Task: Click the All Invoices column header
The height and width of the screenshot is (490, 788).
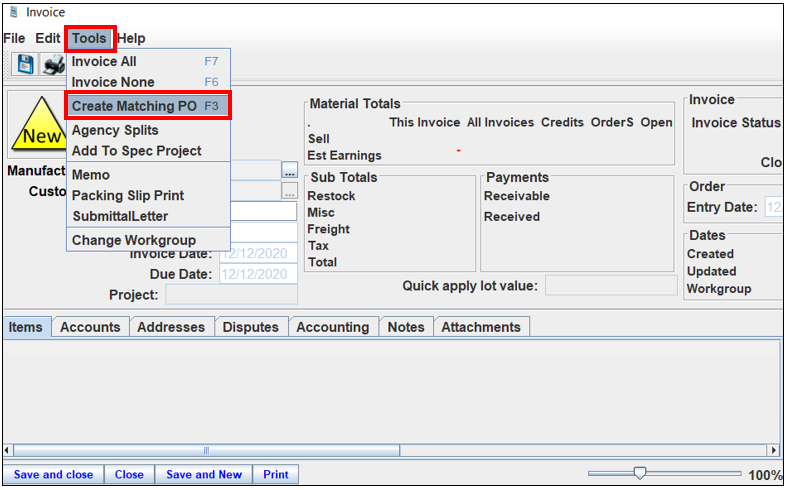Action: click(501, 123)
